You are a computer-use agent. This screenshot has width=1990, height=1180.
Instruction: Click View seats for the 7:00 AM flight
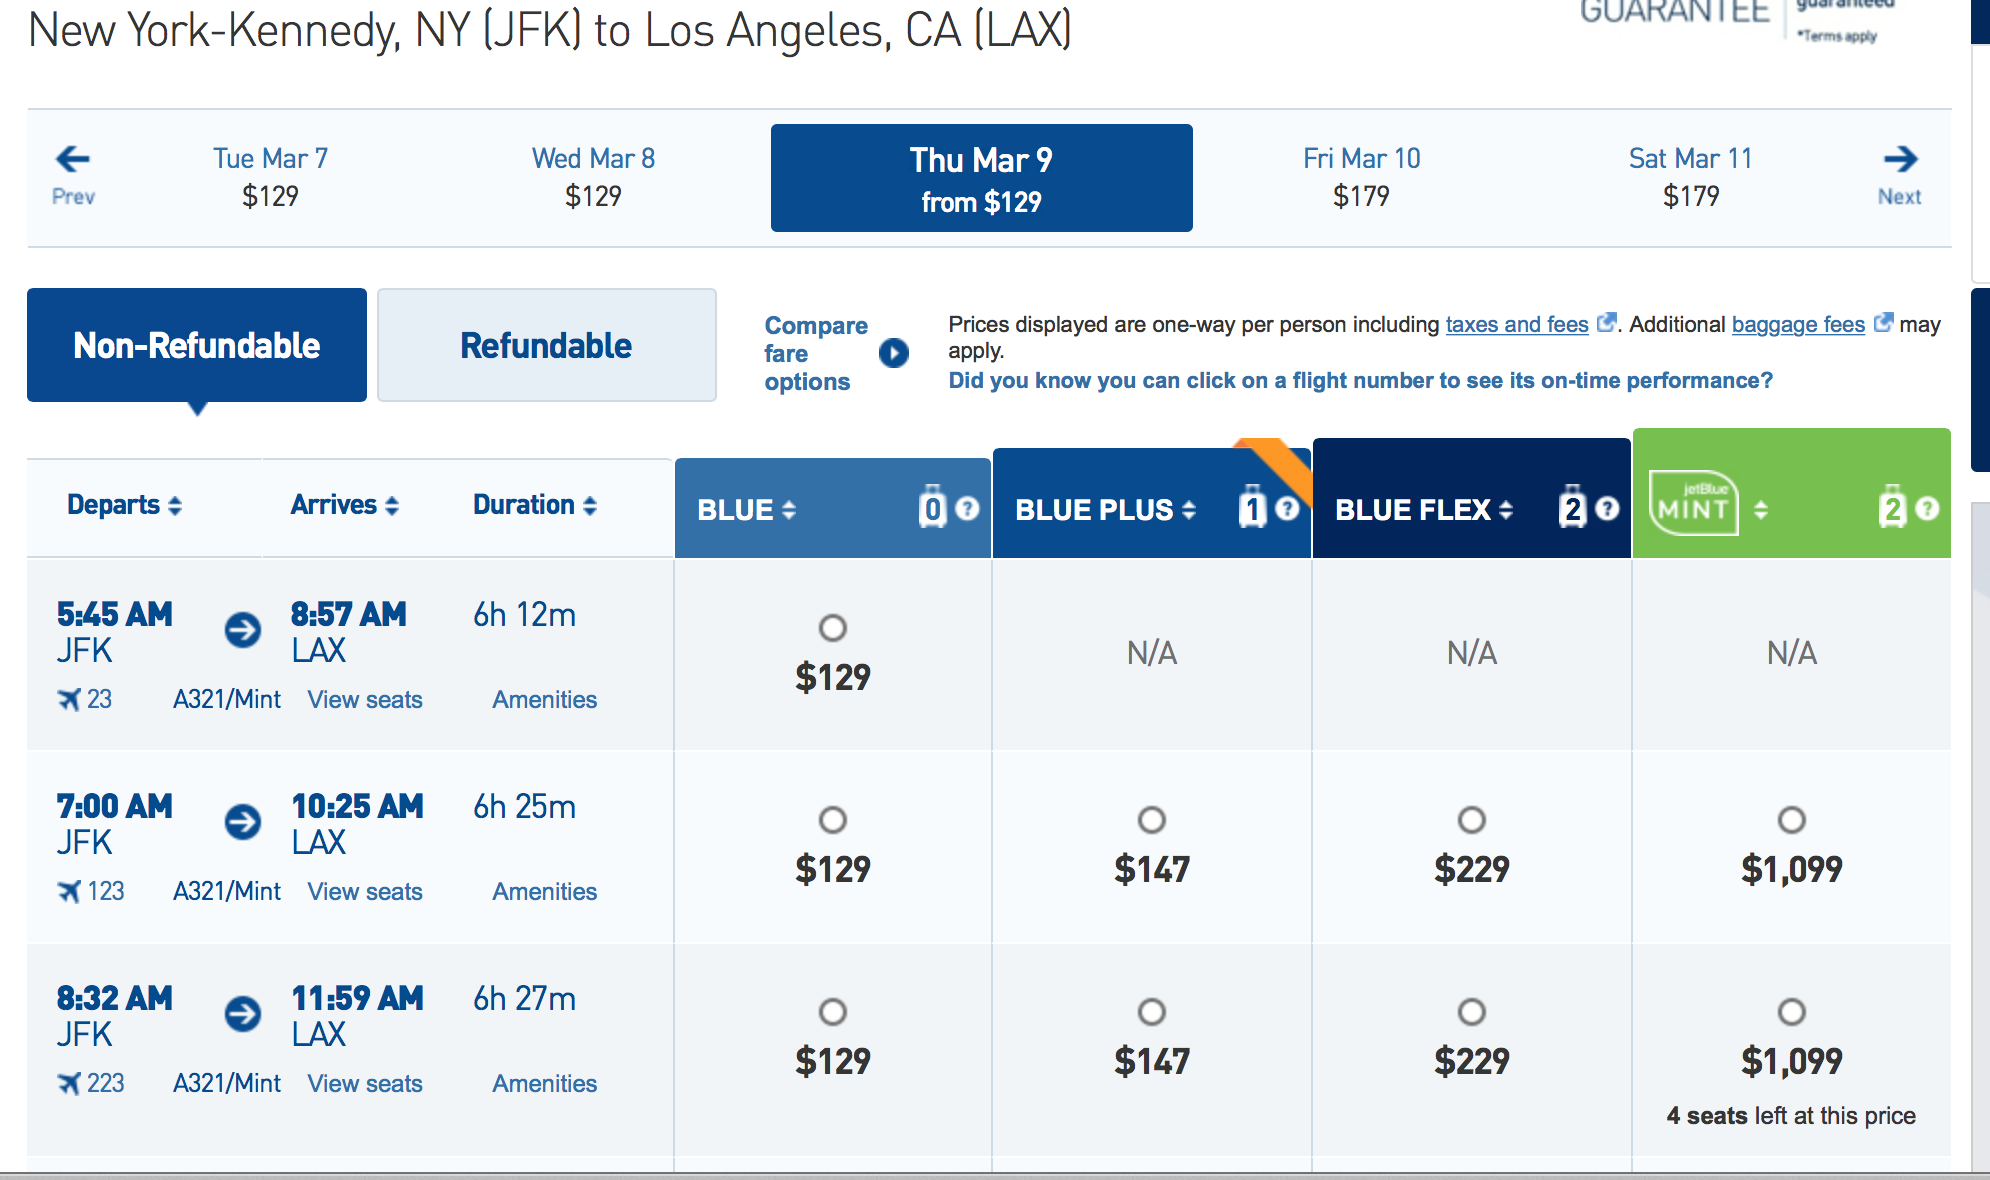(365, 892)
